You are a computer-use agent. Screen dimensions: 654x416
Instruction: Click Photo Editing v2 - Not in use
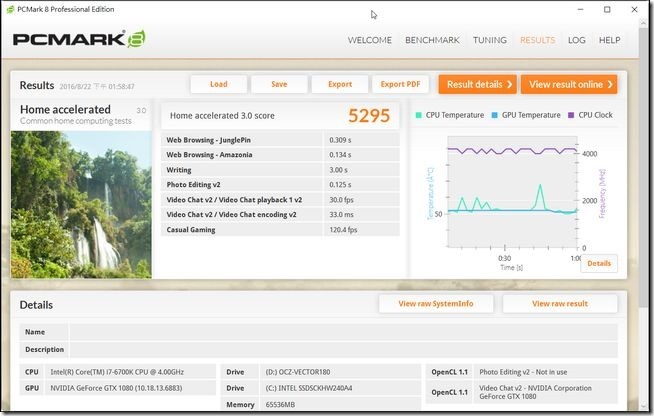[x=523, y=372]
